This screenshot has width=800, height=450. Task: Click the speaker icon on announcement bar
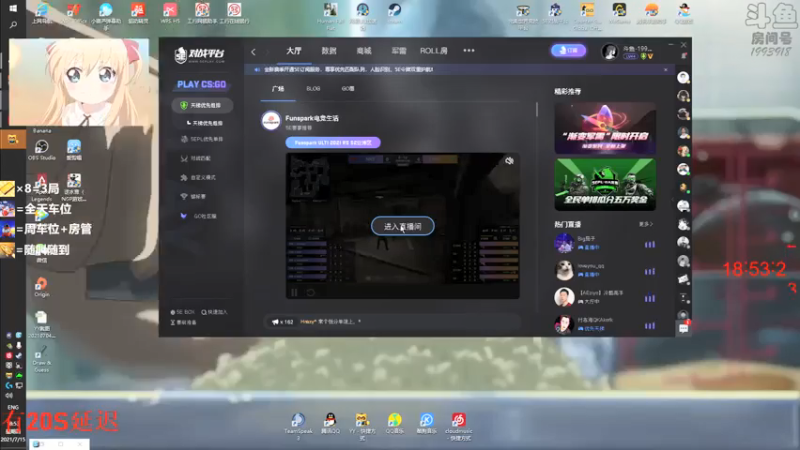tap(257, 69)
